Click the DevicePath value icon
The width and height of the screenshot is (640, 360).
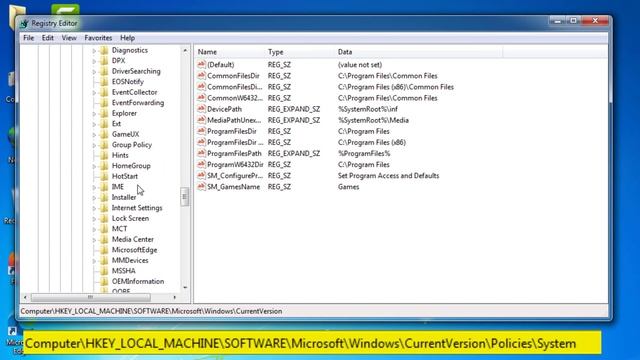click(201, 109)
